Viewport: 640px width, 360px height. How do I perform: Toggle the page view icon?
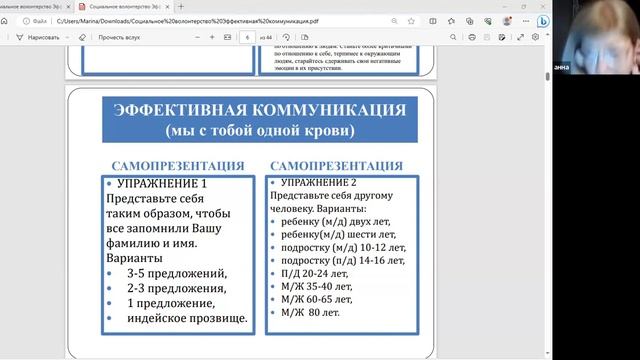pyautogui.click(x=304, y=37)
